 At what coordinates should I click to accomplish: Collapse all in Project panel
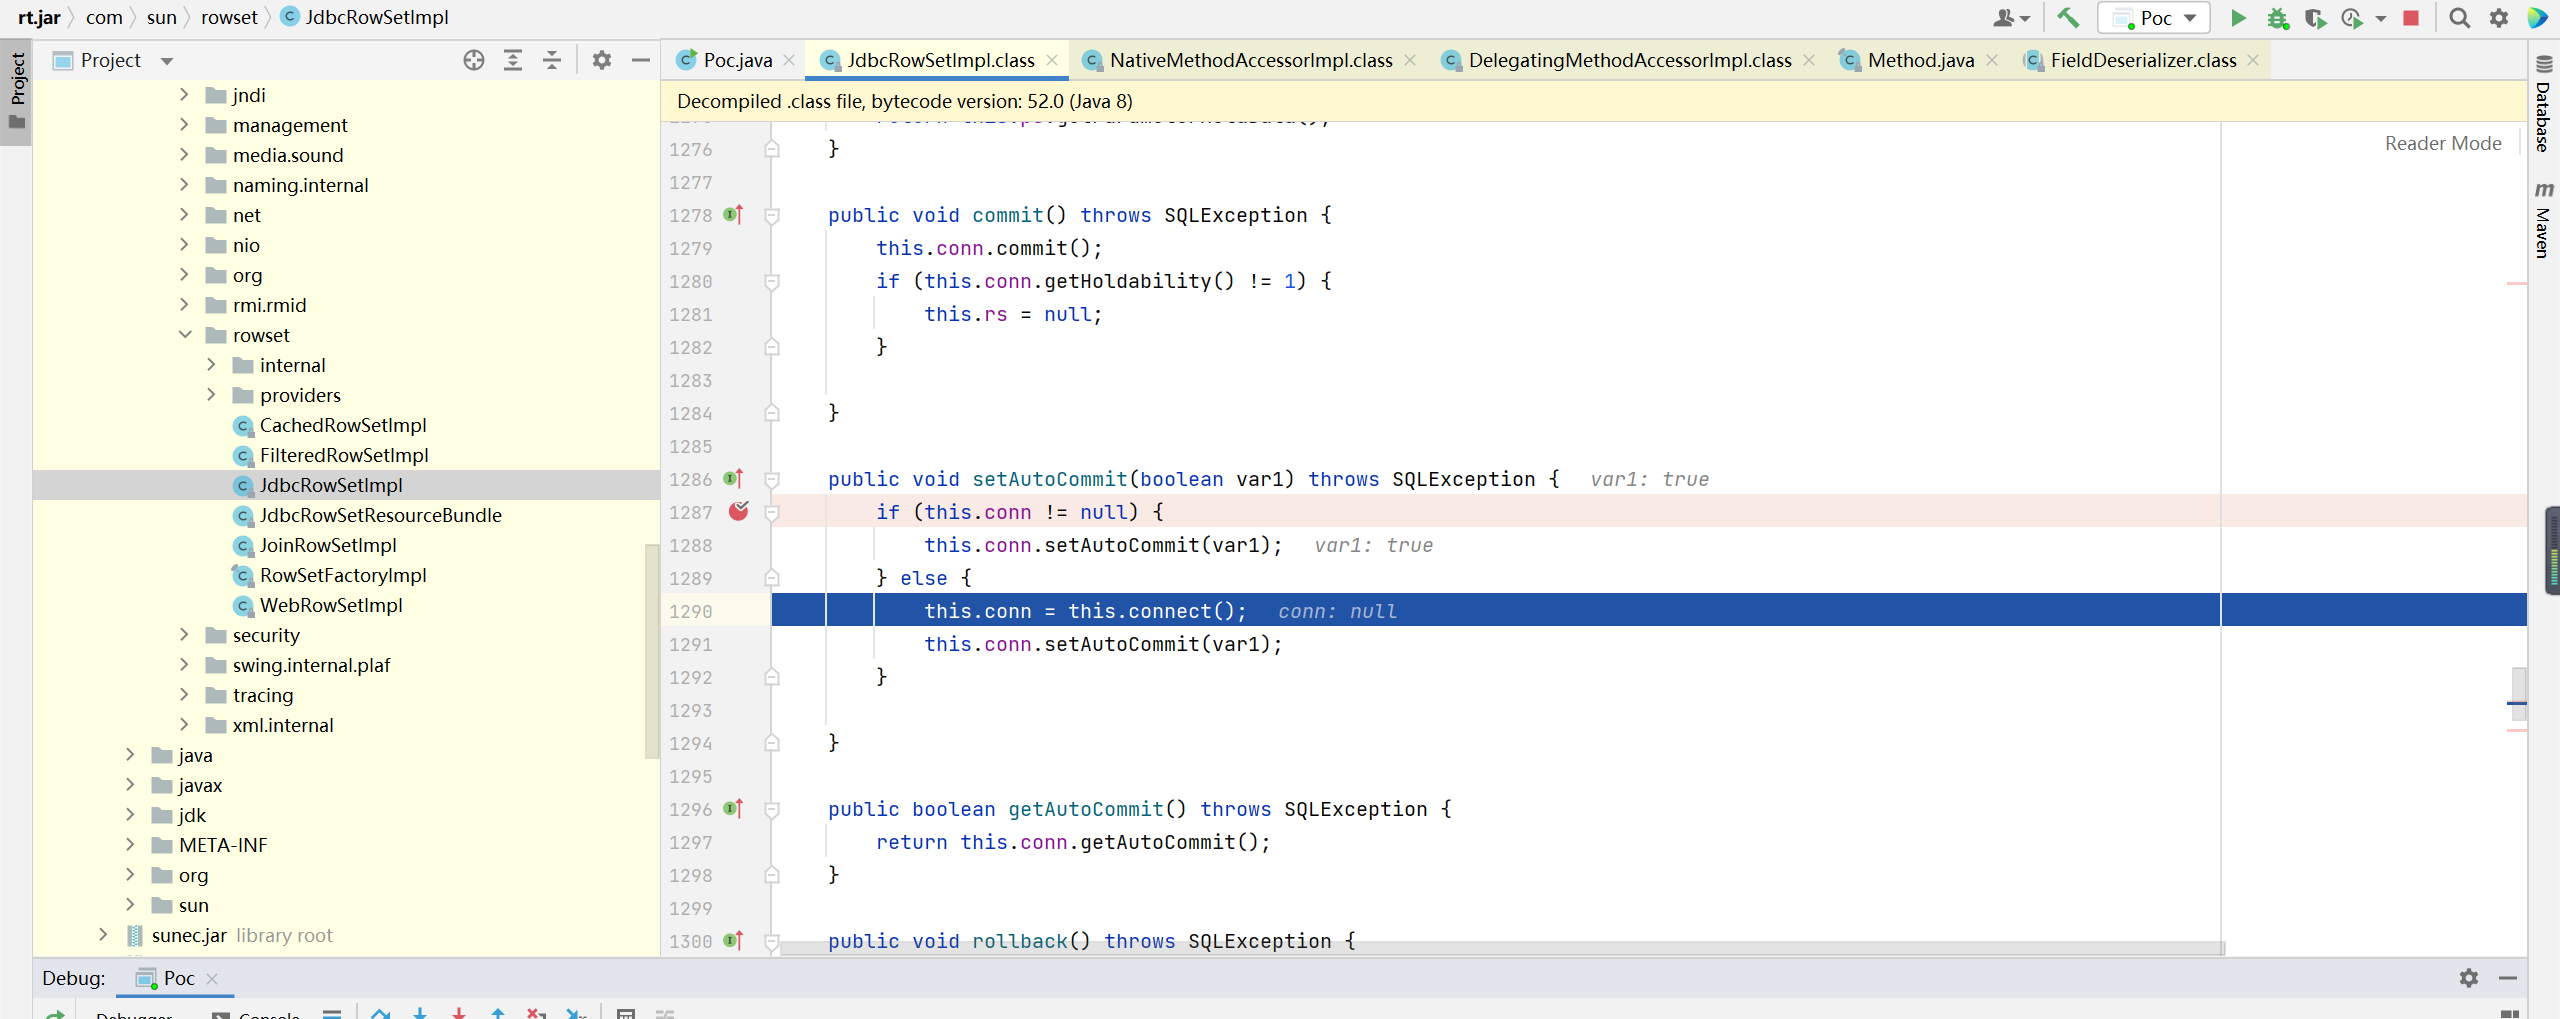tap(552, 60)
